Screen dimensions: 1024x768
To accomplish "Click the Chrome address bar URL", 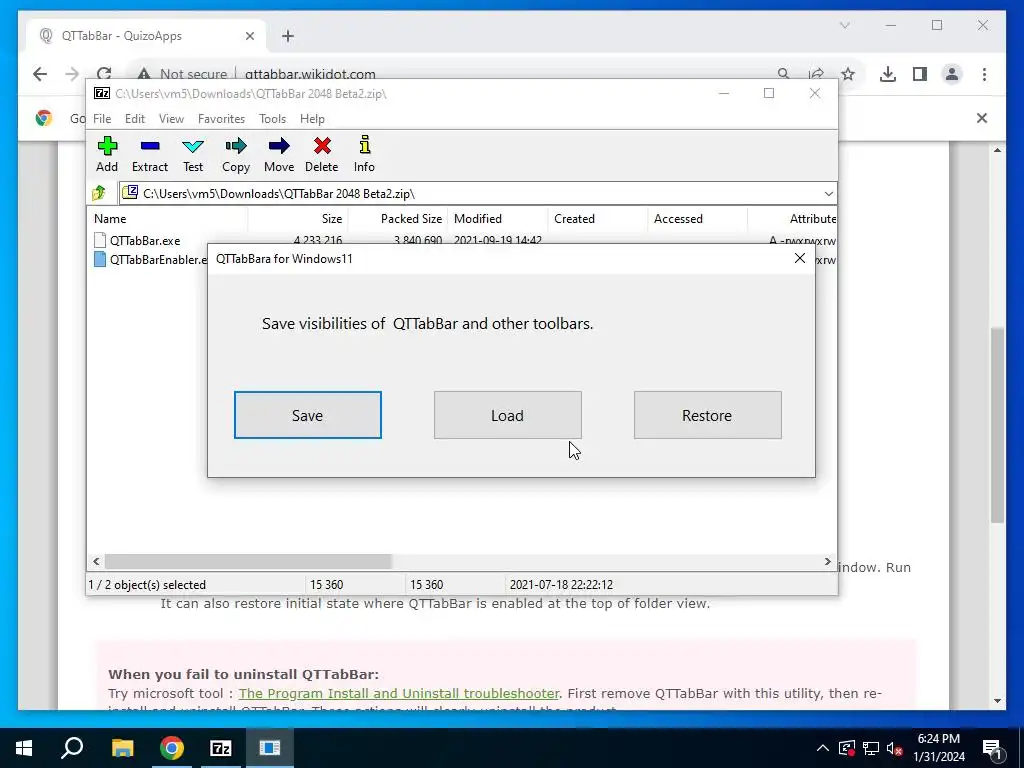I will 310,74.
